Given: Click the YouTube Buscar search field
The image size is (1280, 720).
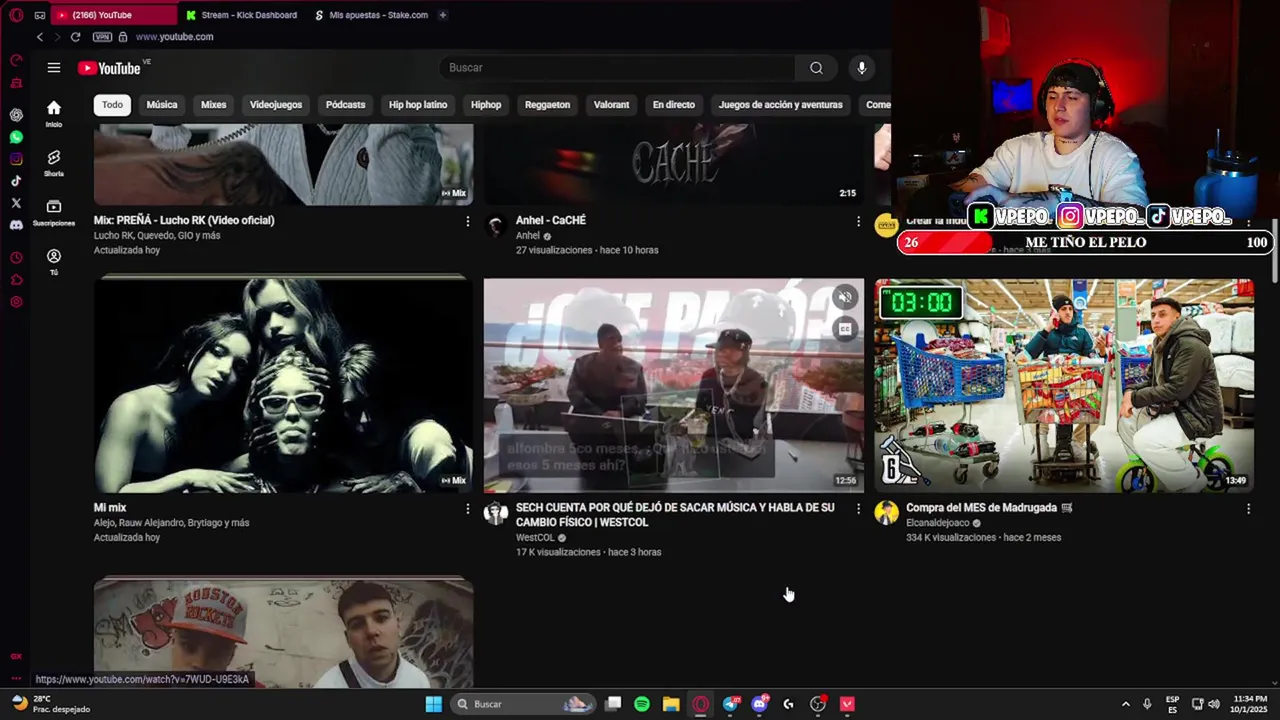Looking at the screenshot, I should (x=617, y=68).
